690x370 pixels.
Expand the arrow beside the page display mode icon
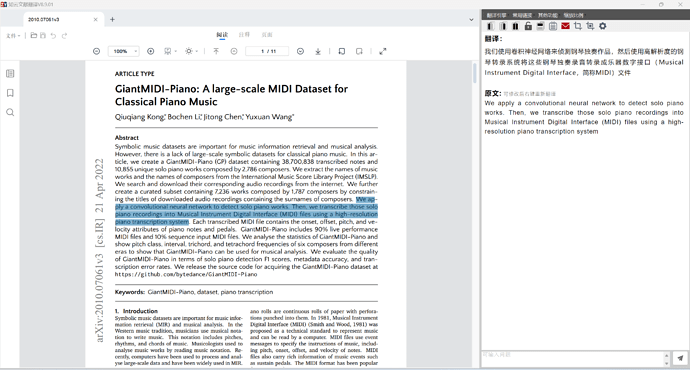(x=176, y=51)
